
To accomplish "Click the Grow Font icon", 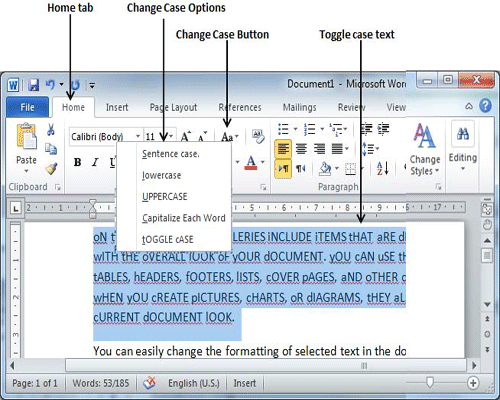I will point(185,136).
